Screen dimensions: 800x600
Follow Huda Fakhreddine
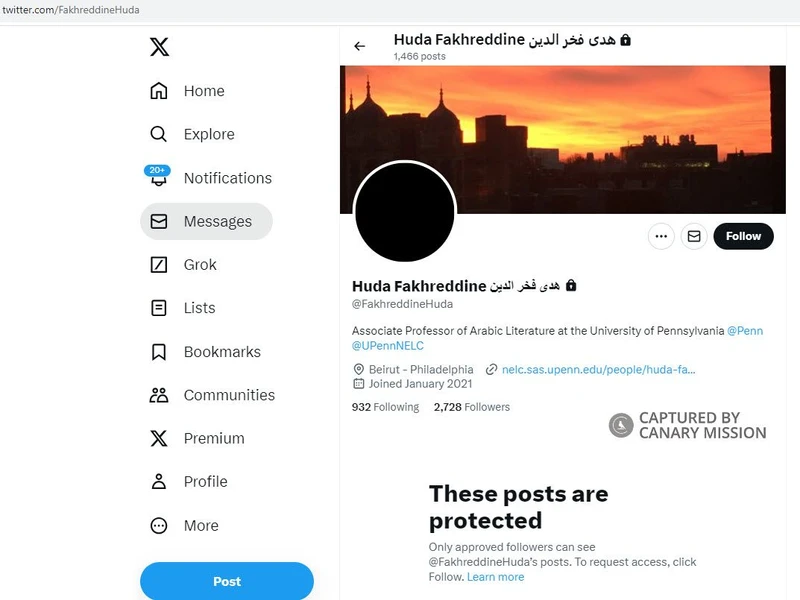743,236
